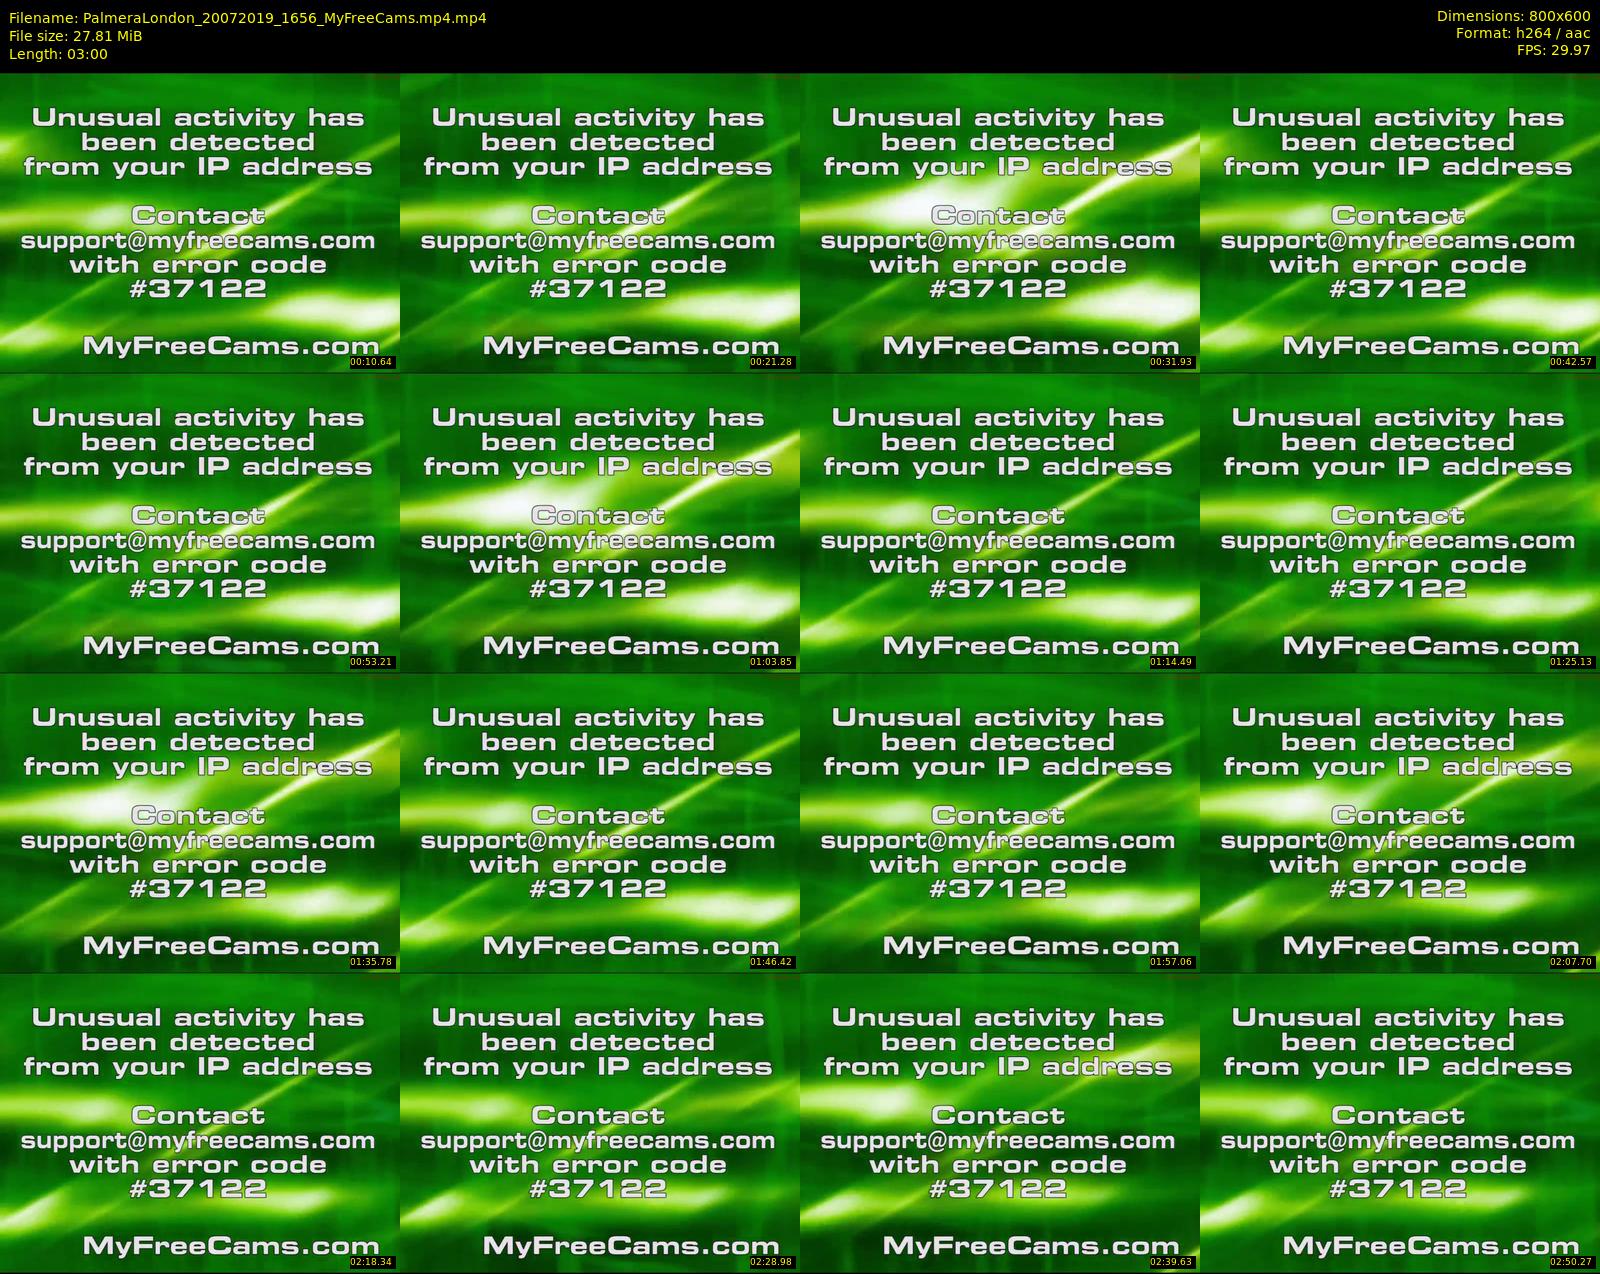This screenshot has width=1600, height=1274.
Task: Pick the frame thumbnail at 00:31.93
Action: click(x=1000, y=223)
